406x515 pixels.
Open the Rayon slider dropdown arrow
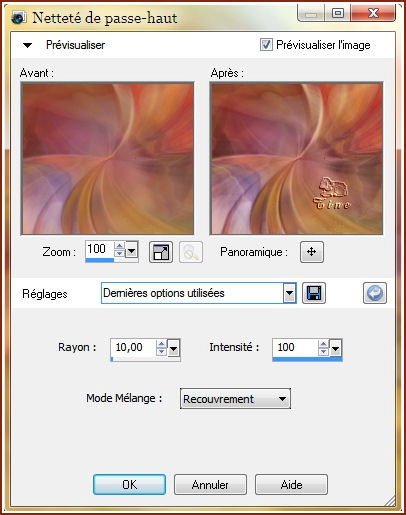(173, 349)
